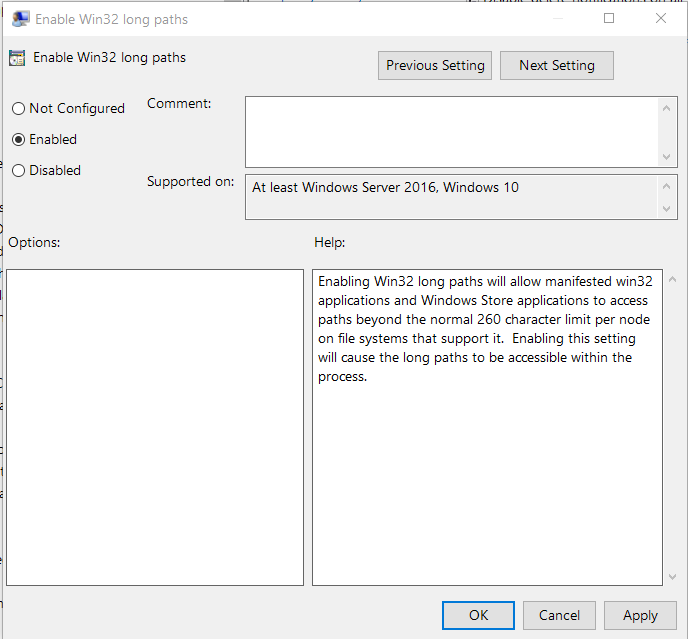
Task: Click Help pane scroll down arrow
Action: tap(672, 577)
